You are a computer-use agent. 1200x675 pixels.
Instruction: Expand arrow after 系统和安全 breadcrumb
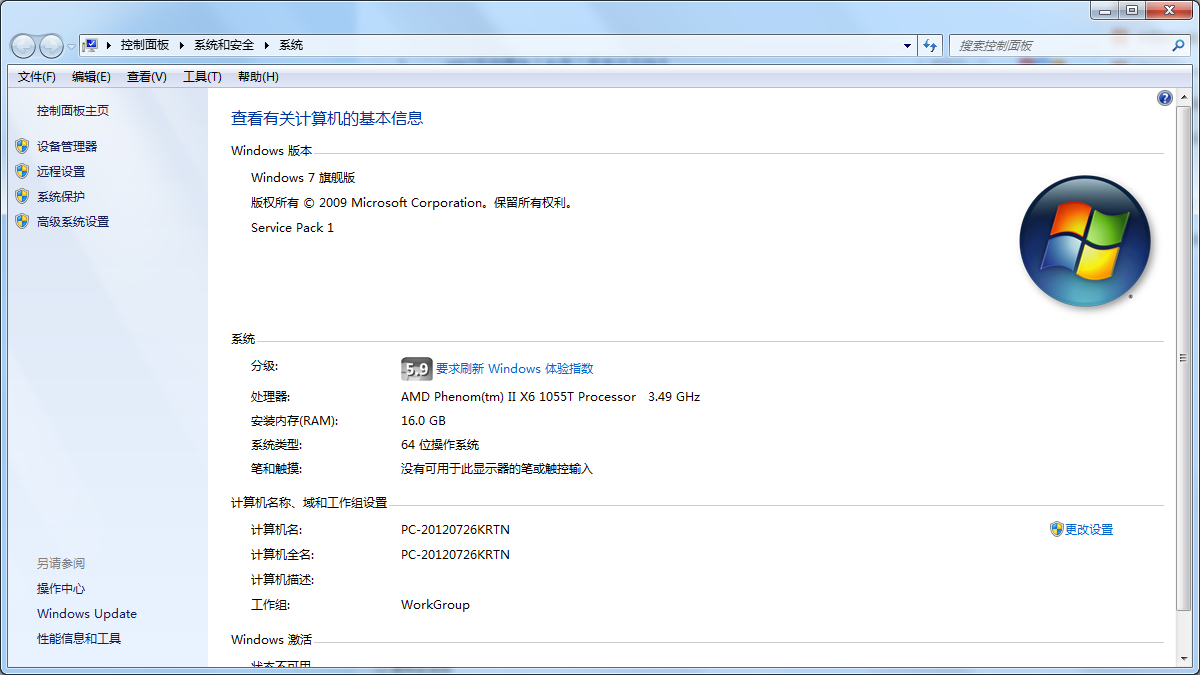[x=267, y=45]
